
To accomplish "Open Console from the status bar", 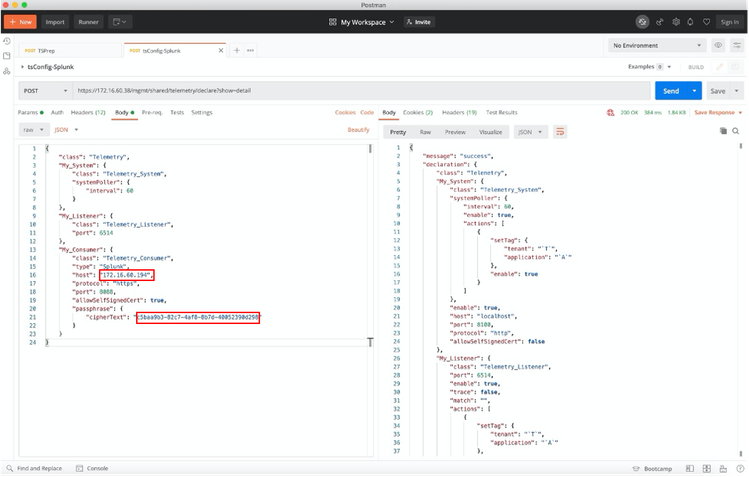I will (x=97, y=468).
